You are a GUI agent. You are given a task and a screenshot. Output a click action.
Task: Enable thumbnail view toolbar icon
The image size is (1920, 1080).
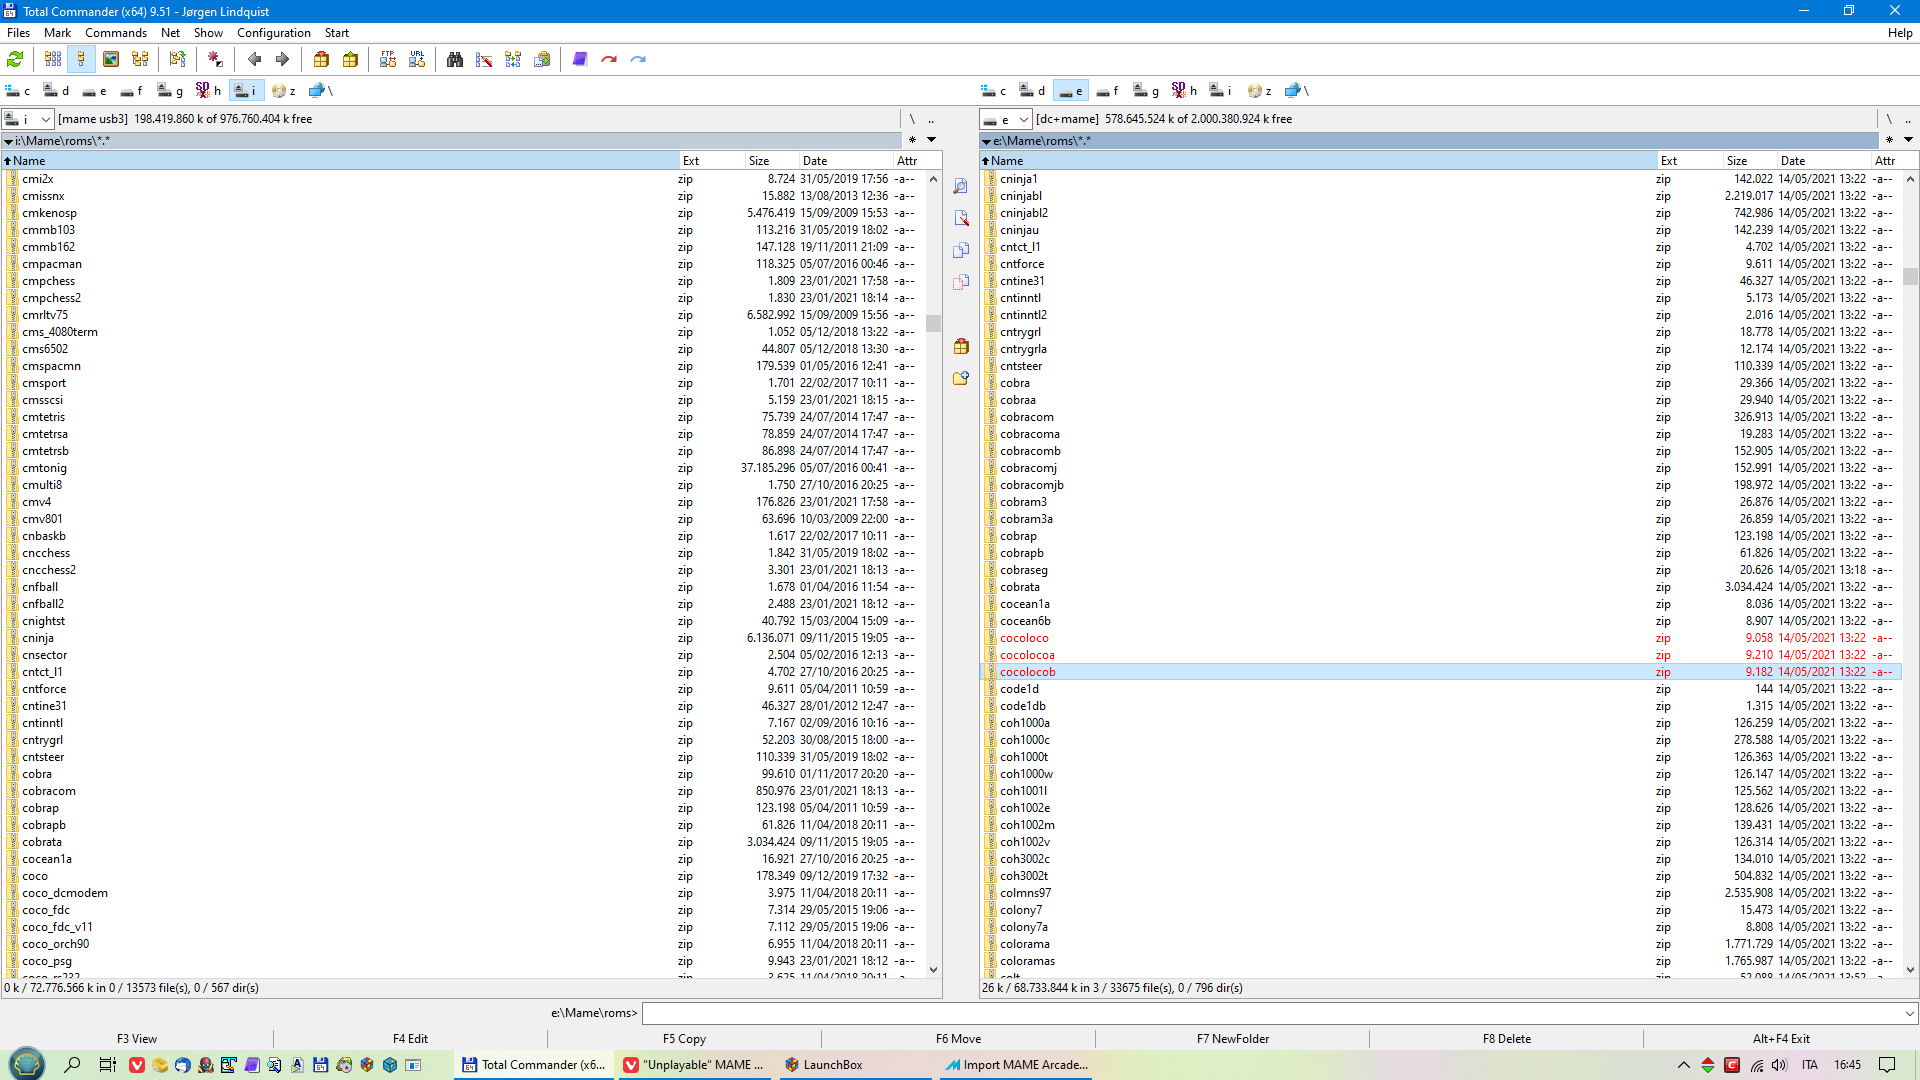[111, 59]
